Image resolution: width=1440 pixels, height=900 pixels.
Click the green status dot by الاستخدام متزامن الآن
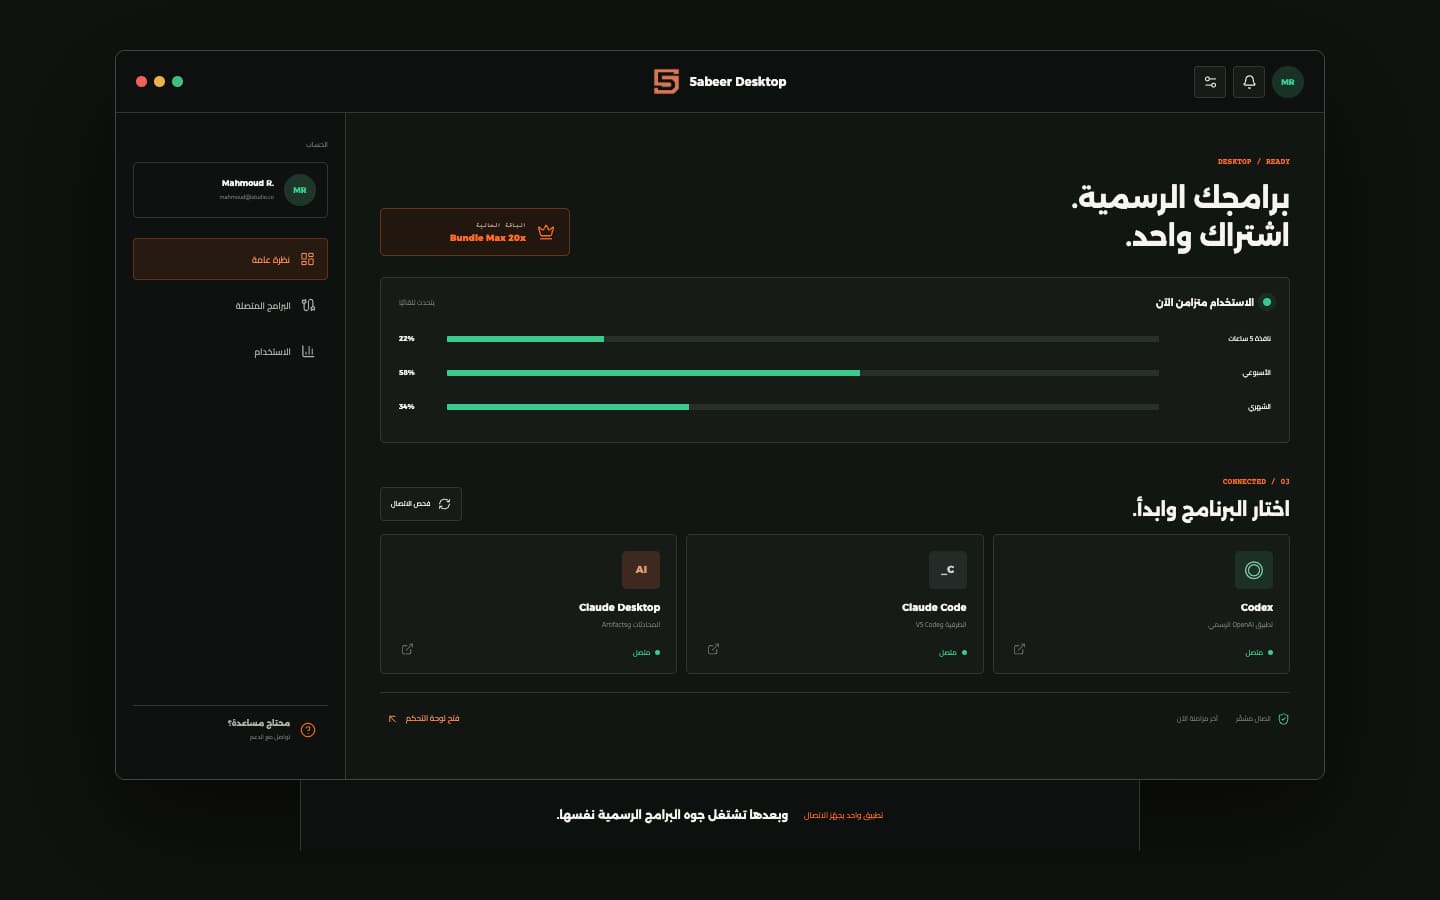tap(1267, 302)
